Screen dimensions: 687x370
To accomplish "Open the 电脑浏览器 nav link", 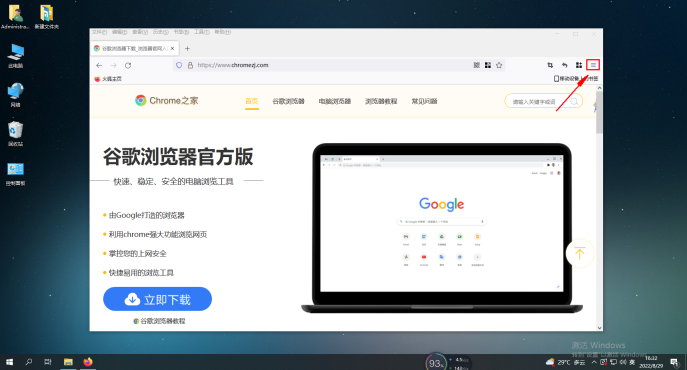I will (335, 101).
